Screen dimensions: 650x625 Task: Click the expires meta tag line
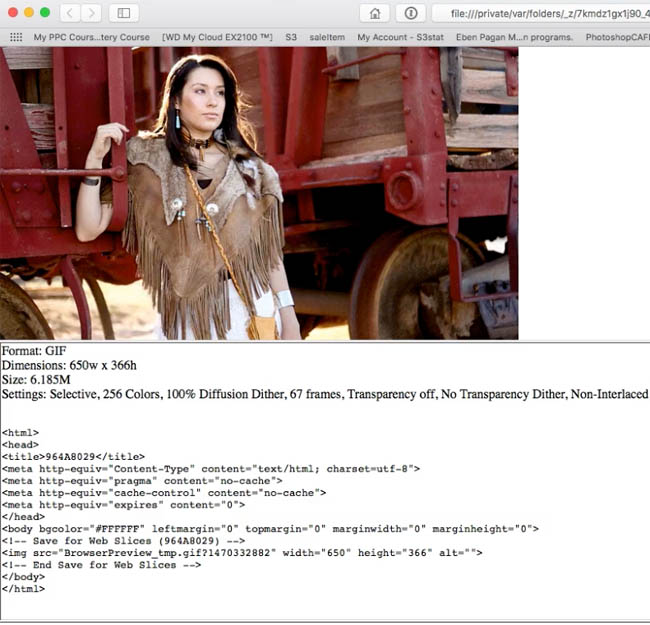point(124,505)
